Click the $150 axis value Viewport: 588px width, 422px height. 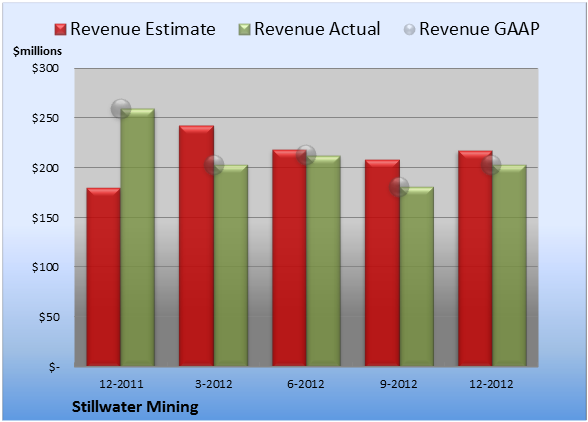pos(45,218)
